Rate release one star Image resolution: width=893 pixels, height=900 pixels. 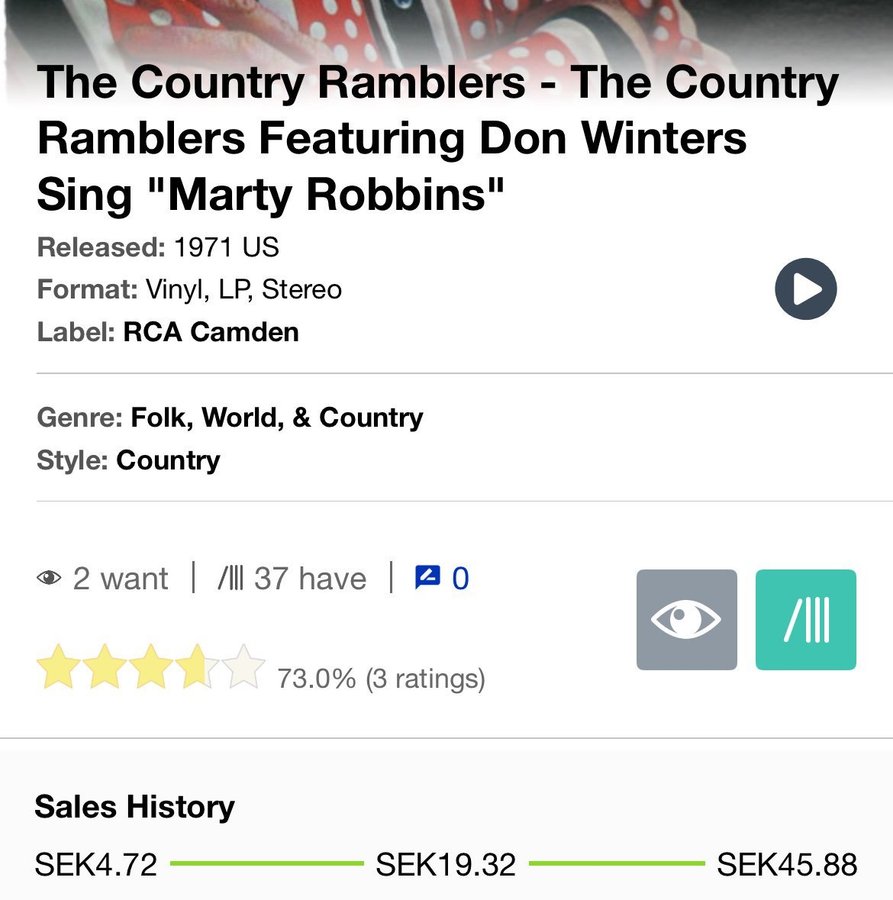click(57, 668)
